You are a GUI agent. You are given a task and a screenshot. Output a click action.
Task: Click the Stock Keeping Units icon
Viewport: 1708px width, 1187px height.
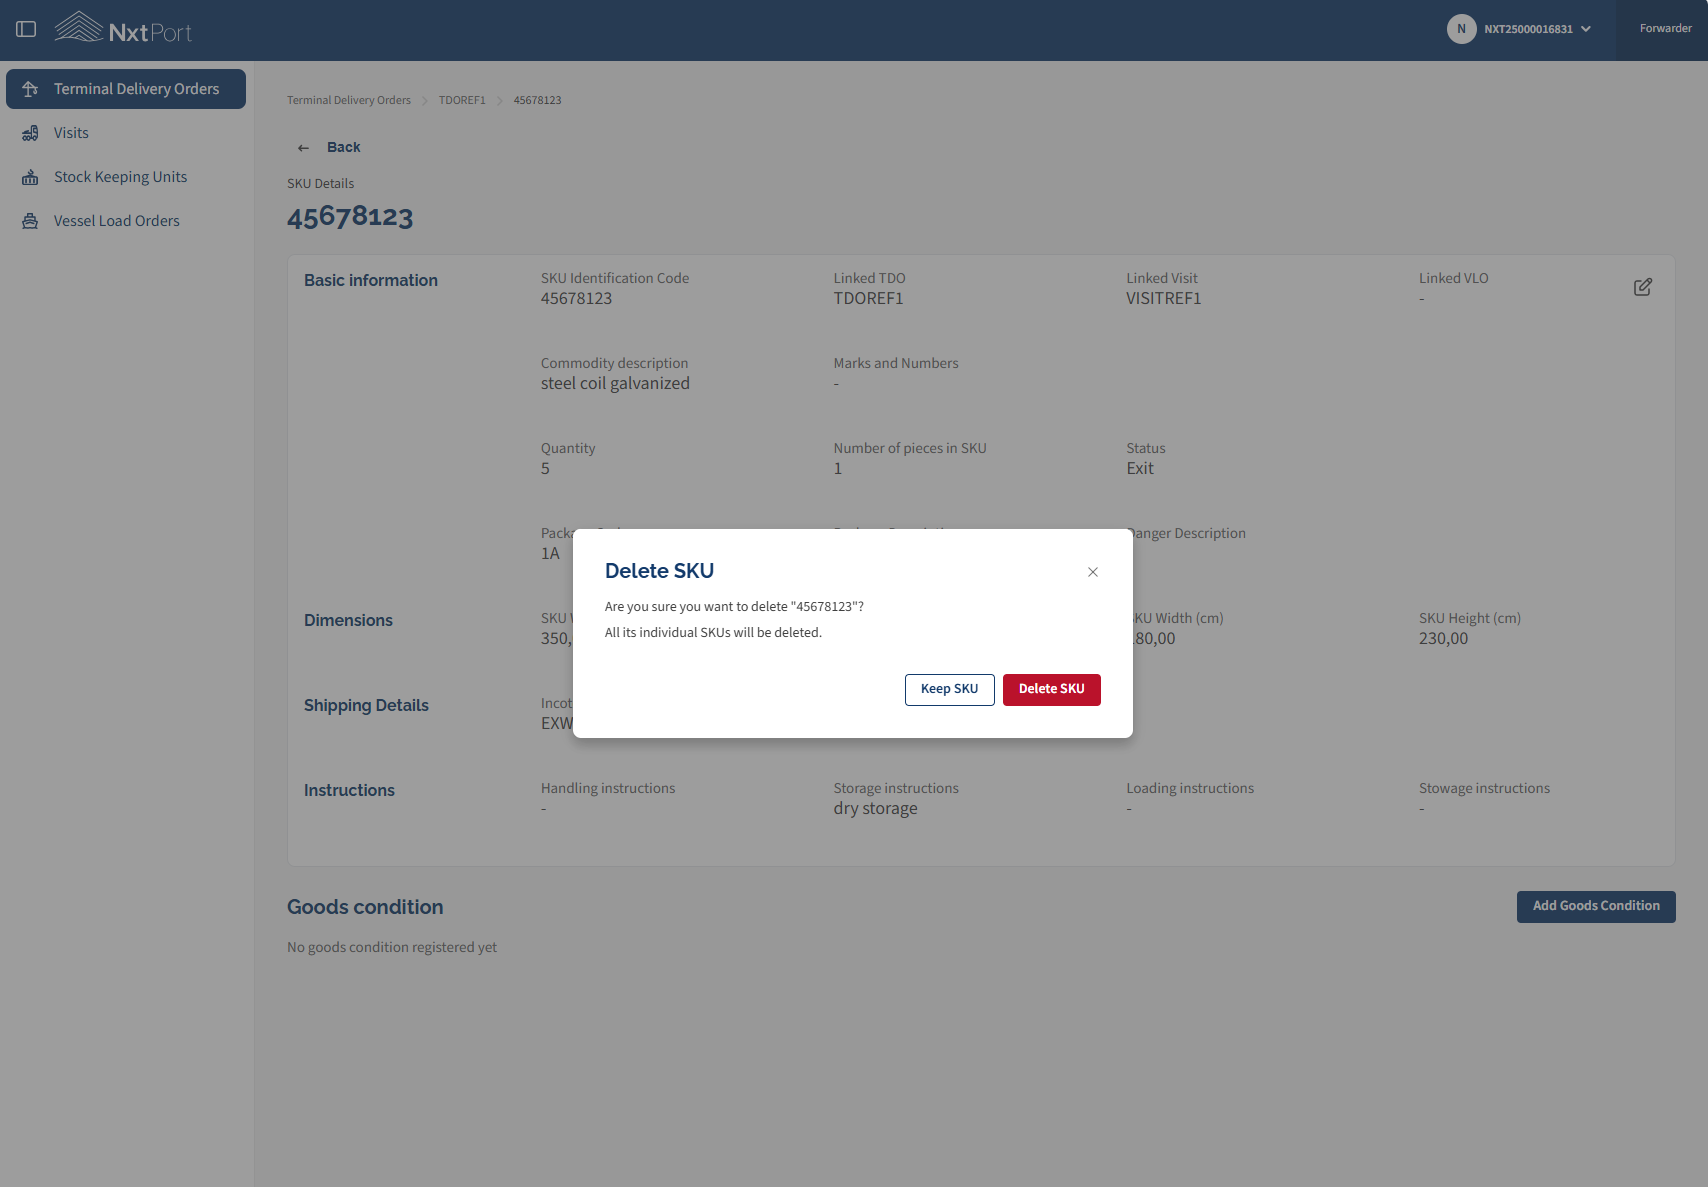point(30,177)
